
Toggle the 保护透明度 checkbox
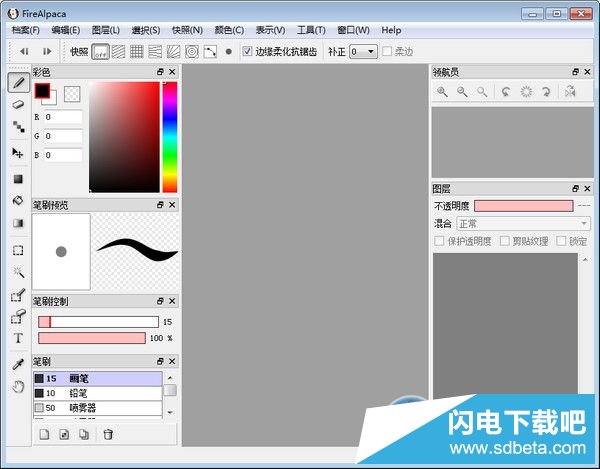pos(439,241)
